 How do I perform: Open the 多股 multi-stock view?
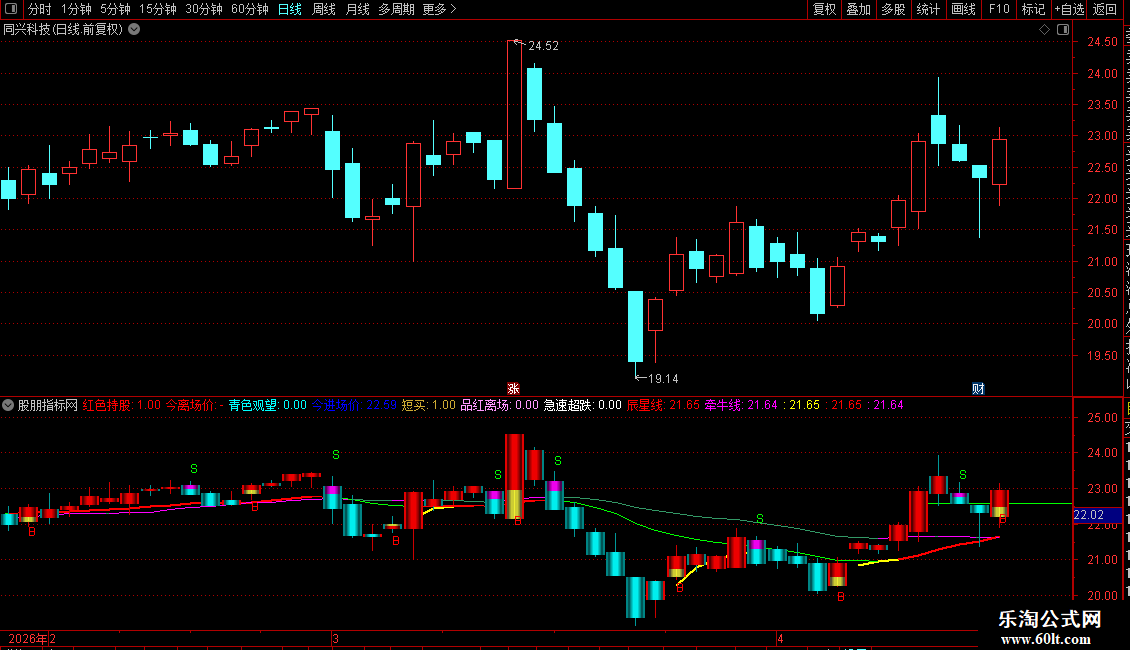[893, 9]
